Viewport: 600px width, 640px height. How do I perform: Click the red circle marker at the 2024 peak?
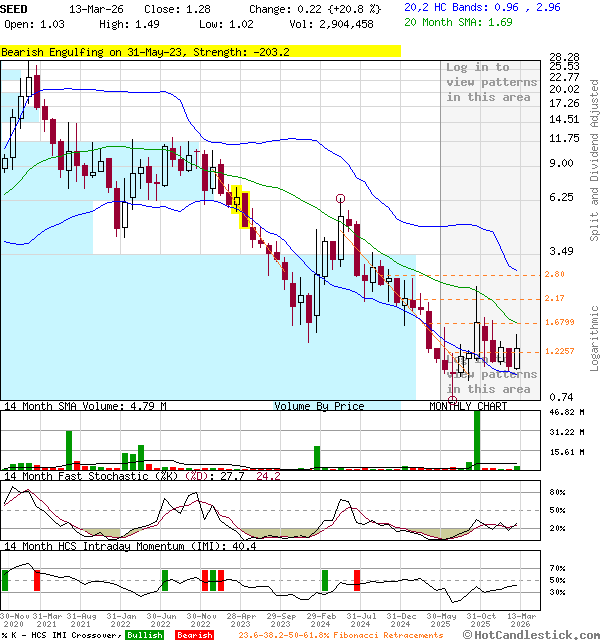tap(341, 198)
